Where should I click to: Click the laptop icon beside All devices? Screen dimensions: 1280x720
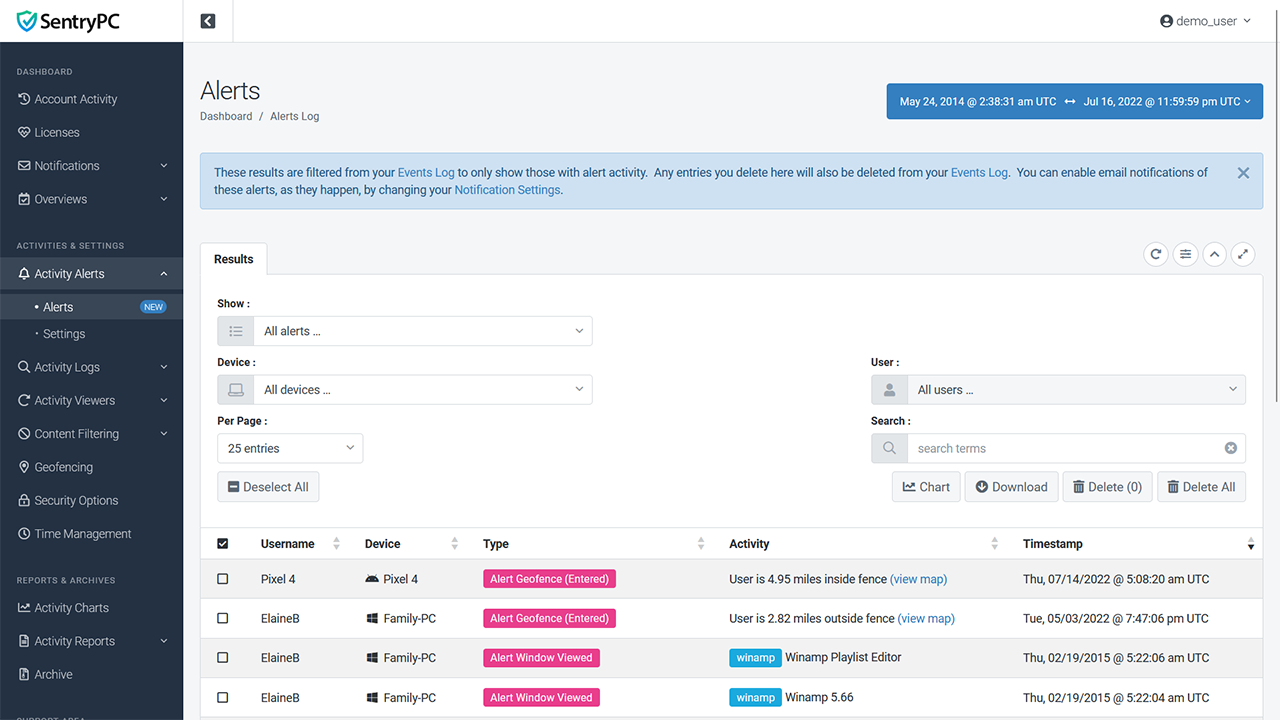pos(236,390)
